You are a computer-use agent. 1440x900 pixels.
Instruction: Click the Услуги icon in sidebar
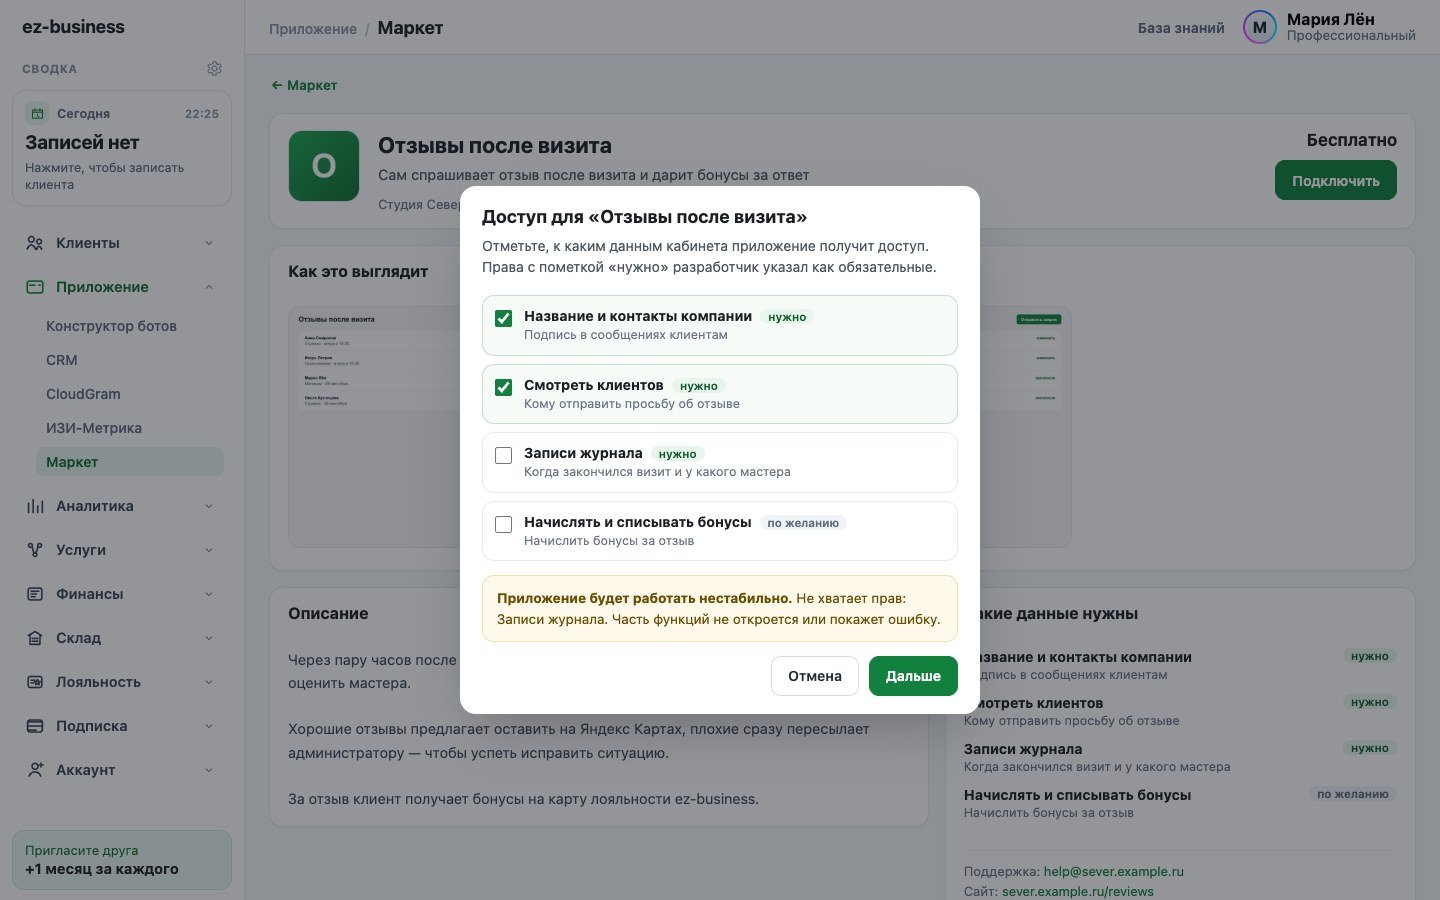(x=35, y=550)
